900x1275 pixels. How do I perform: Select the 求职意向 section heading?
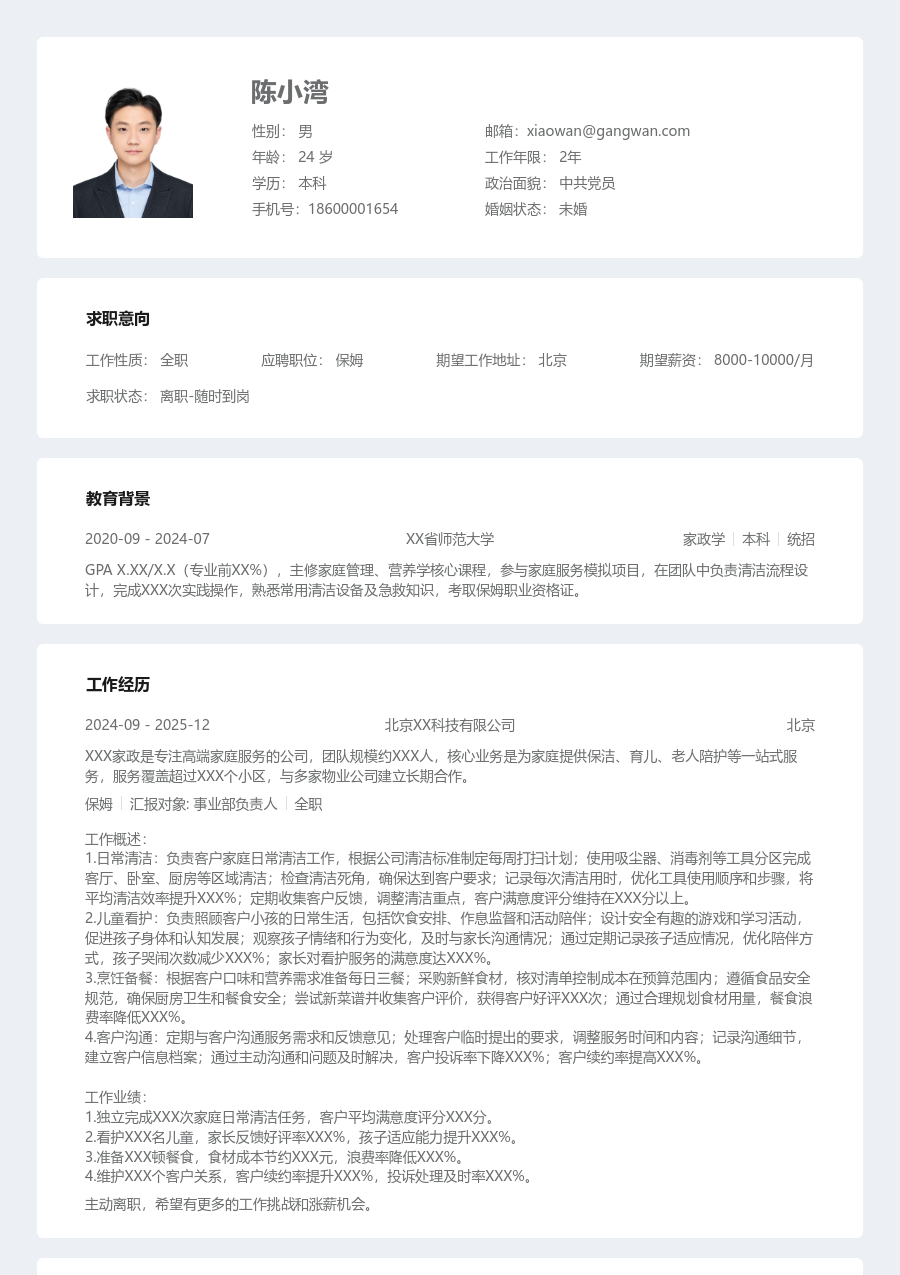[x=118, y=319]
